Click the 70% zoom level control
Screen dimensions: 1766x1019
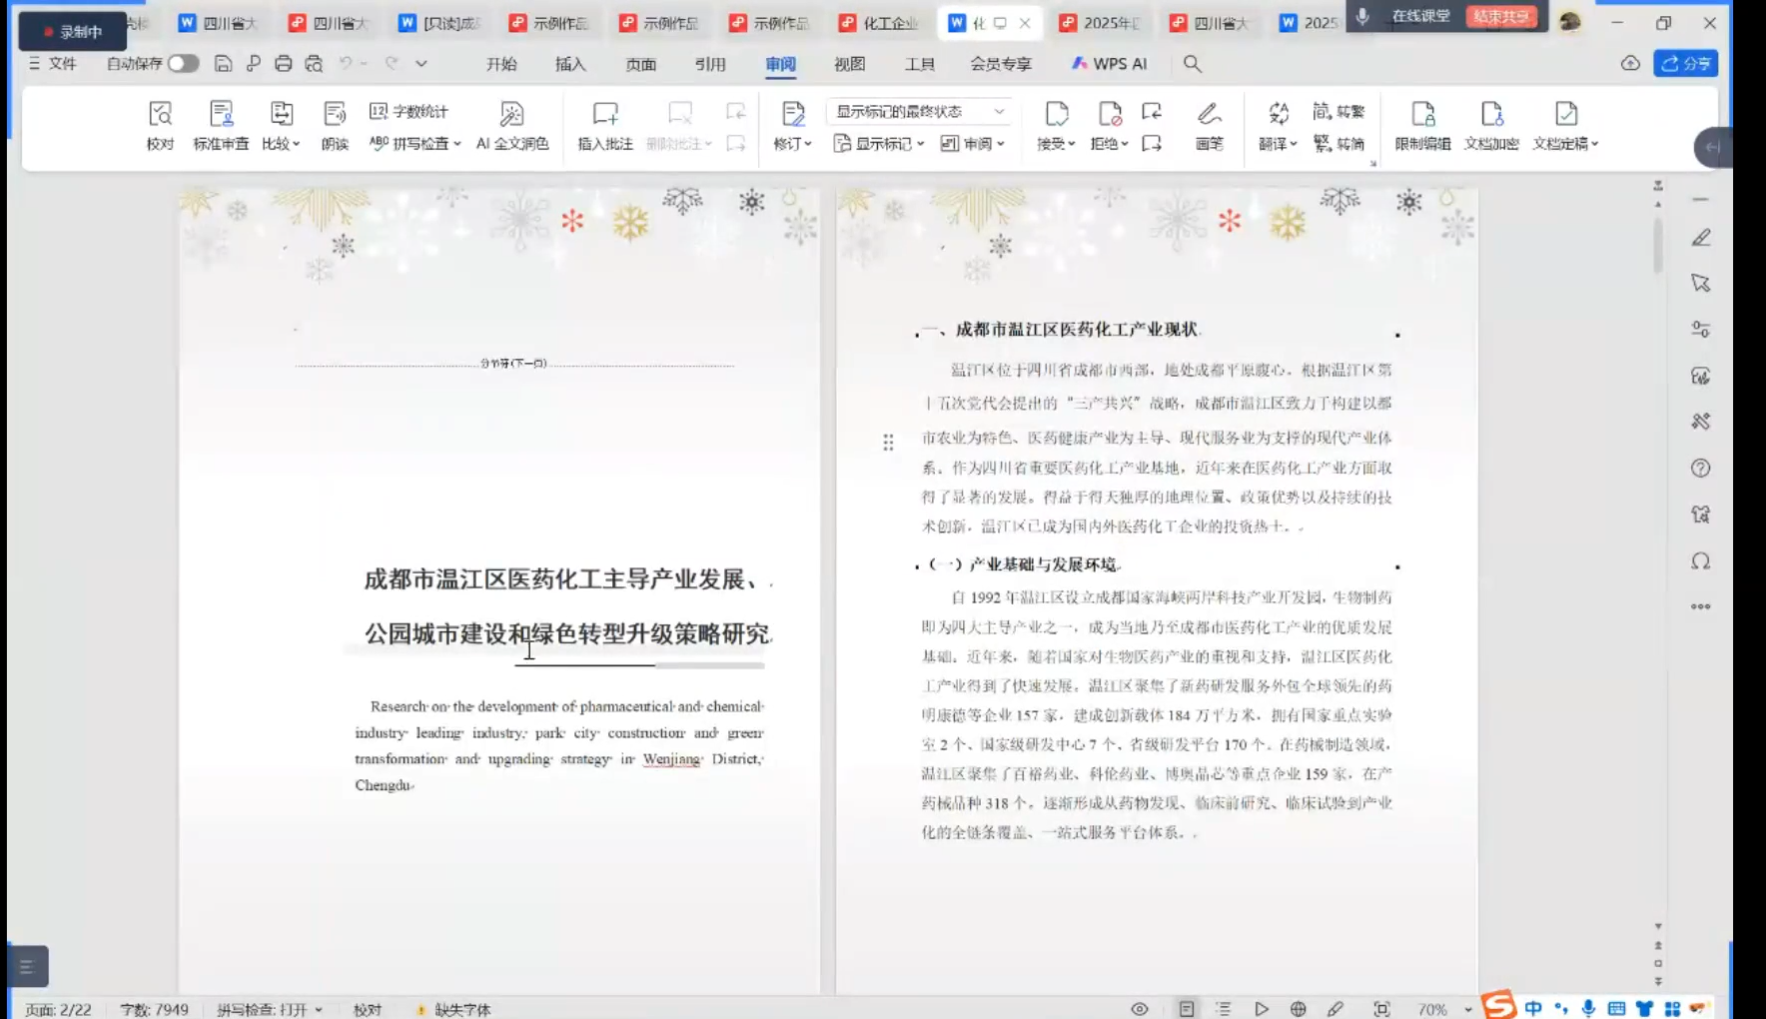pyautogui.click(x=1433, y=1009)
